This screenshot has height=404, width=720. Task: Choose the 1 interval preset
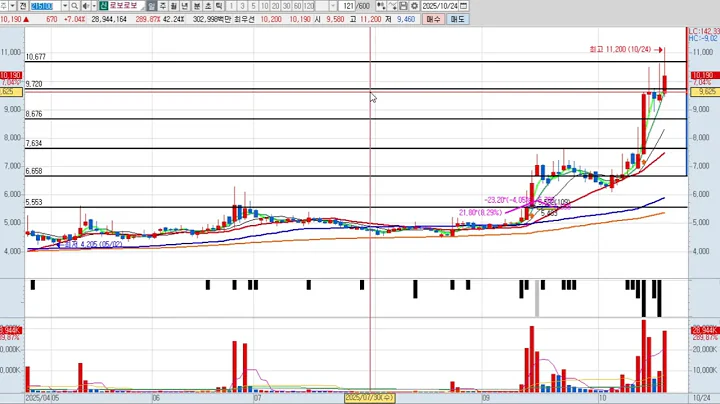231,6
